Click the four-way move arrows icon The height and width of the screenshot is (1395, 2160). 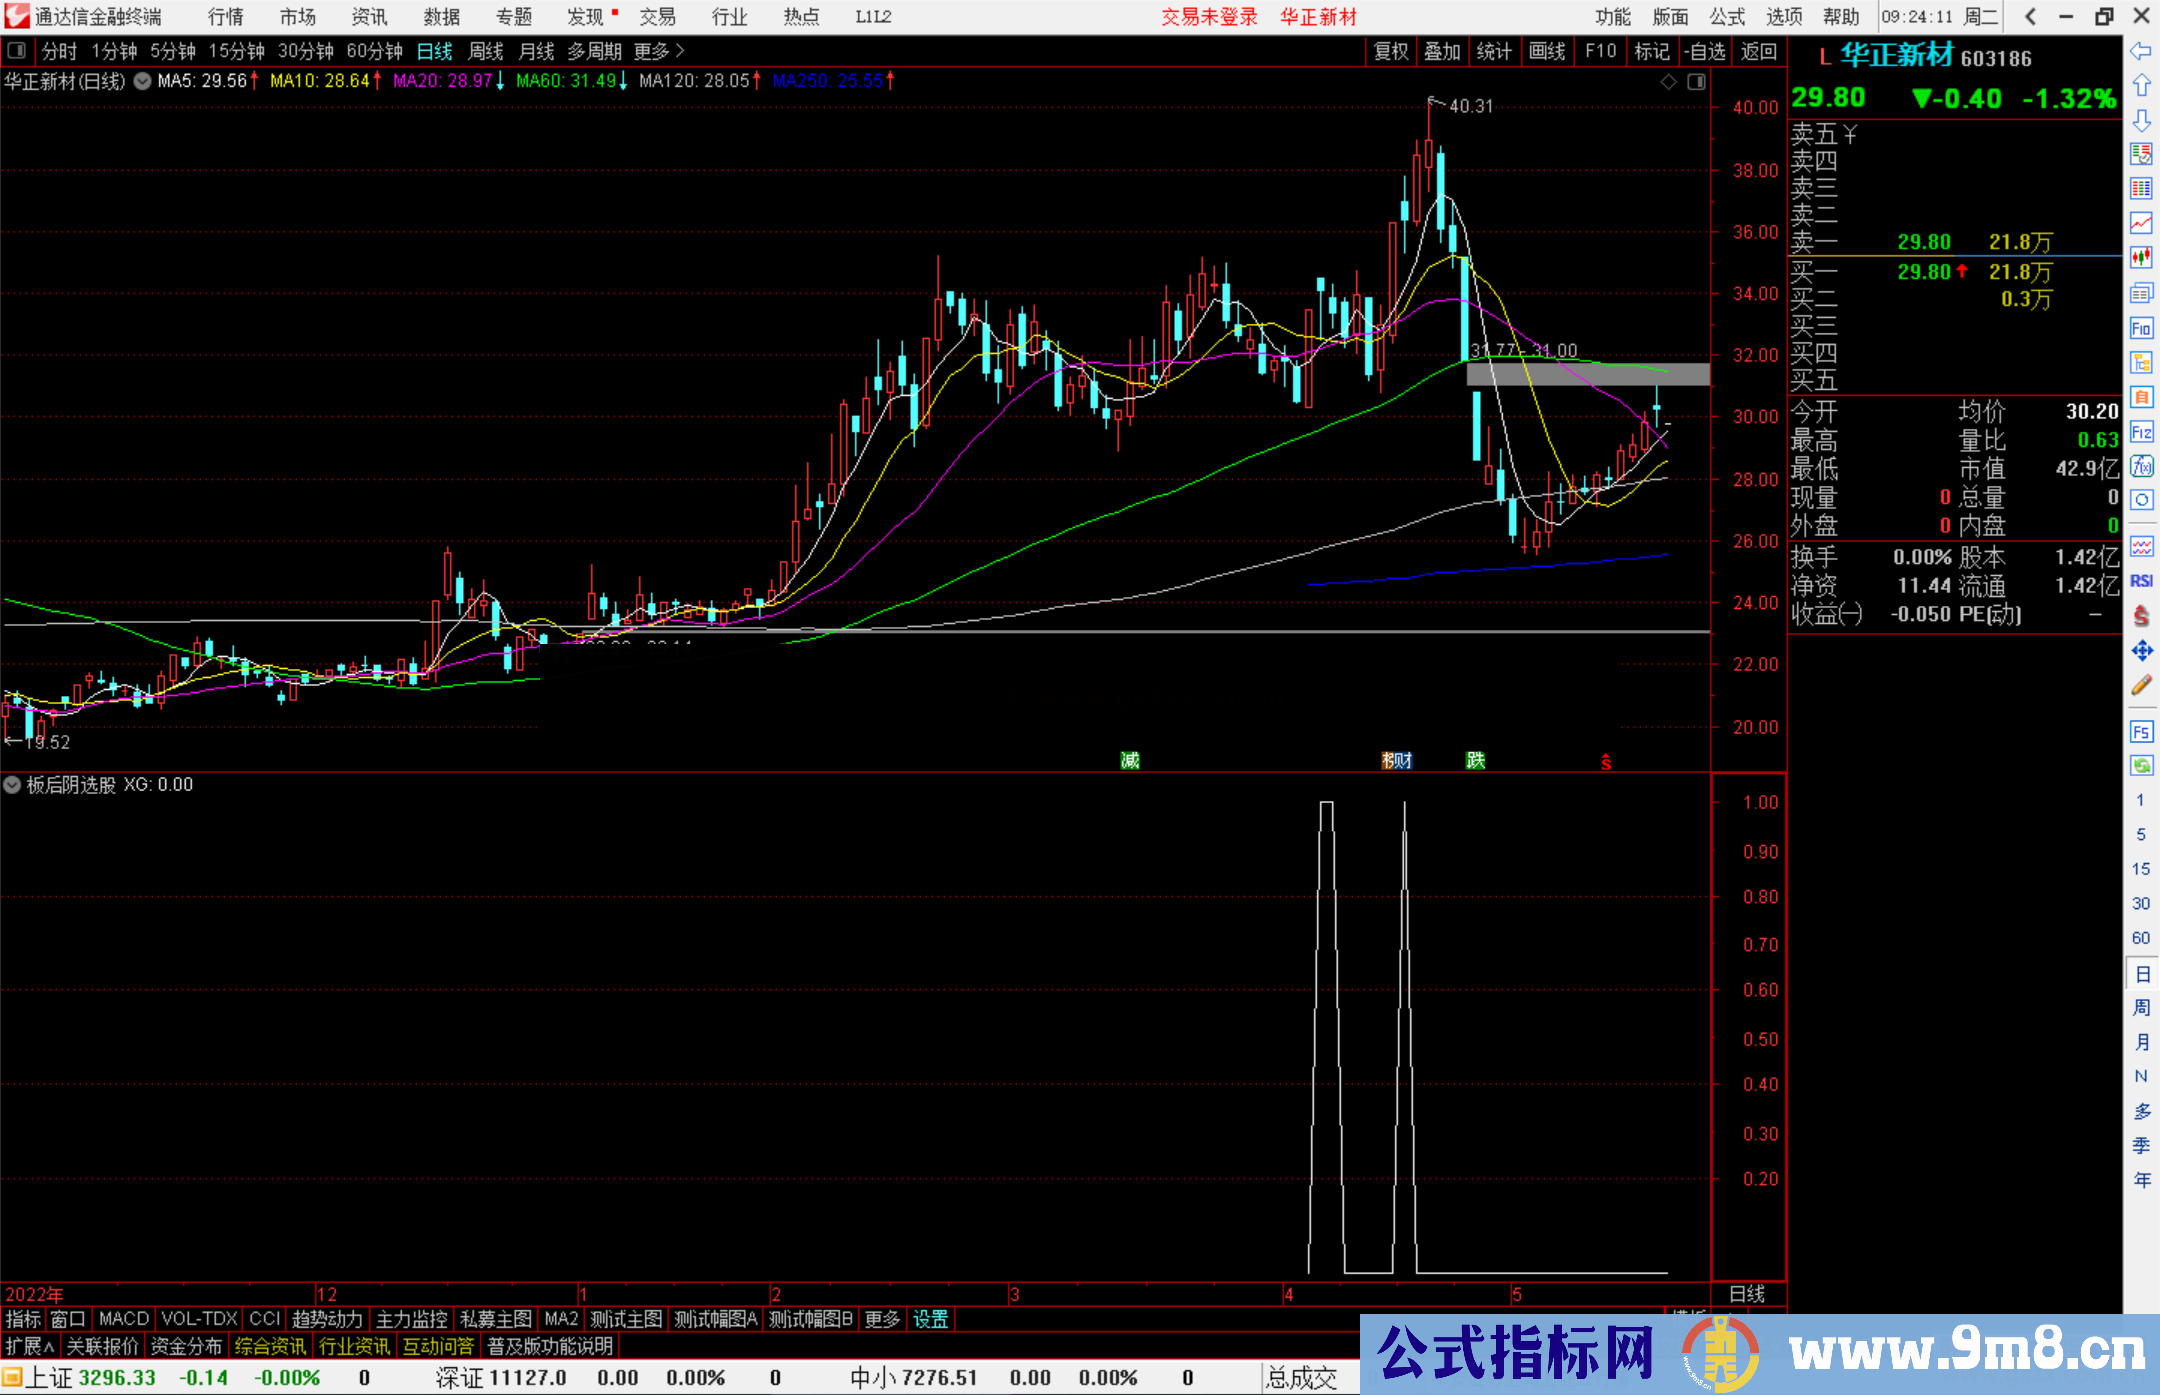[x=2141, y=651]
